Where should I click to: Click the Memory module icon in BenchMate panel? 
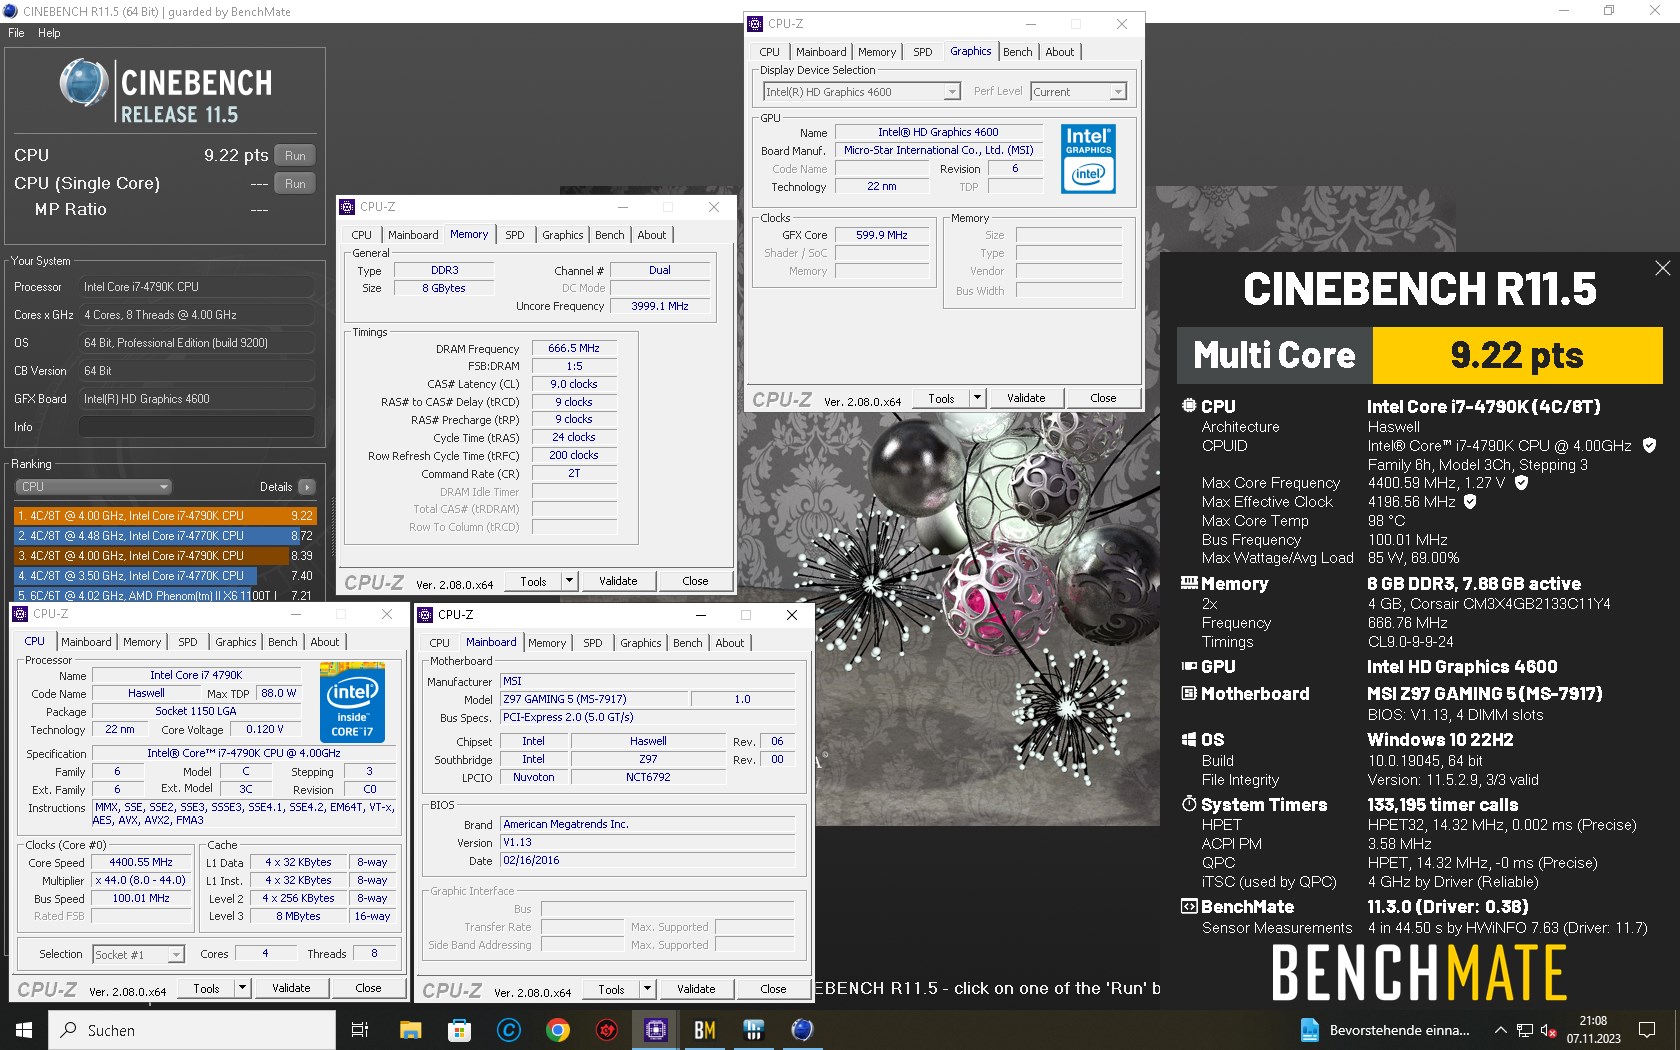pyautogui.click(x=1189, y=583)
